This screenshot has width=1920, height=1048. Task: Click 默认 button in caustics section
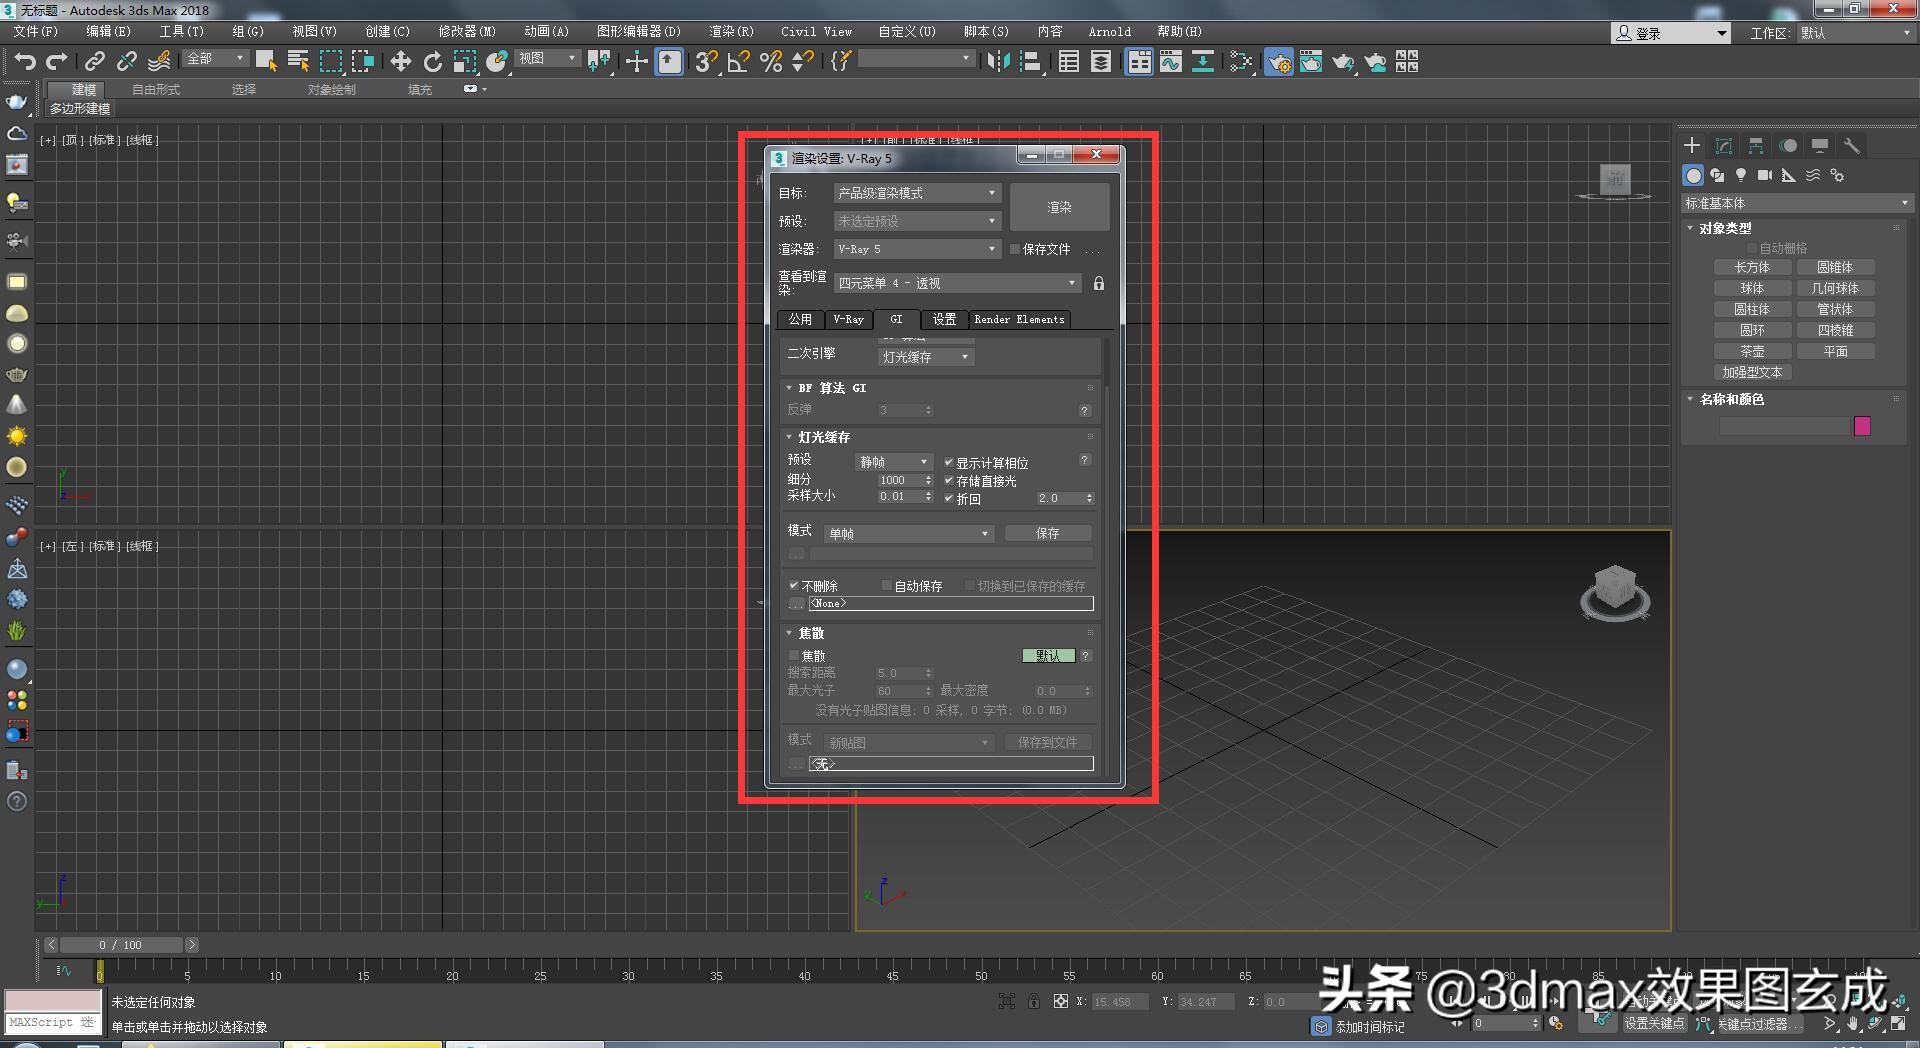pos(1048,656)
